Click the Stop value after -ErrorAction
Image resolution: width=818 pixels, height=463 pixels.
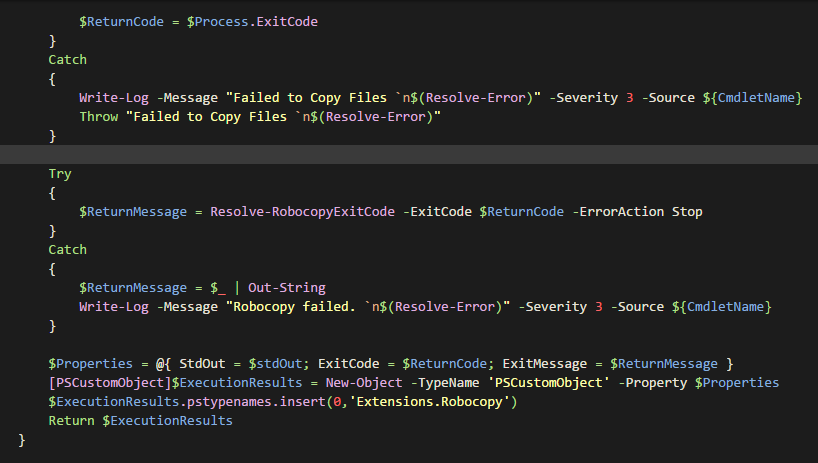687,212
